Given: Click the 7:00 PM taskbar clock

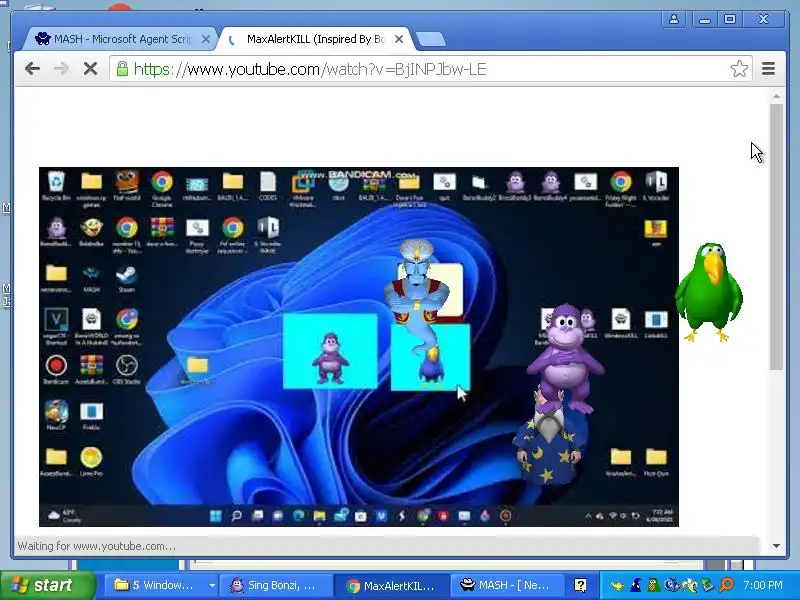Looking at the screenshot, I should pos(762,585).
